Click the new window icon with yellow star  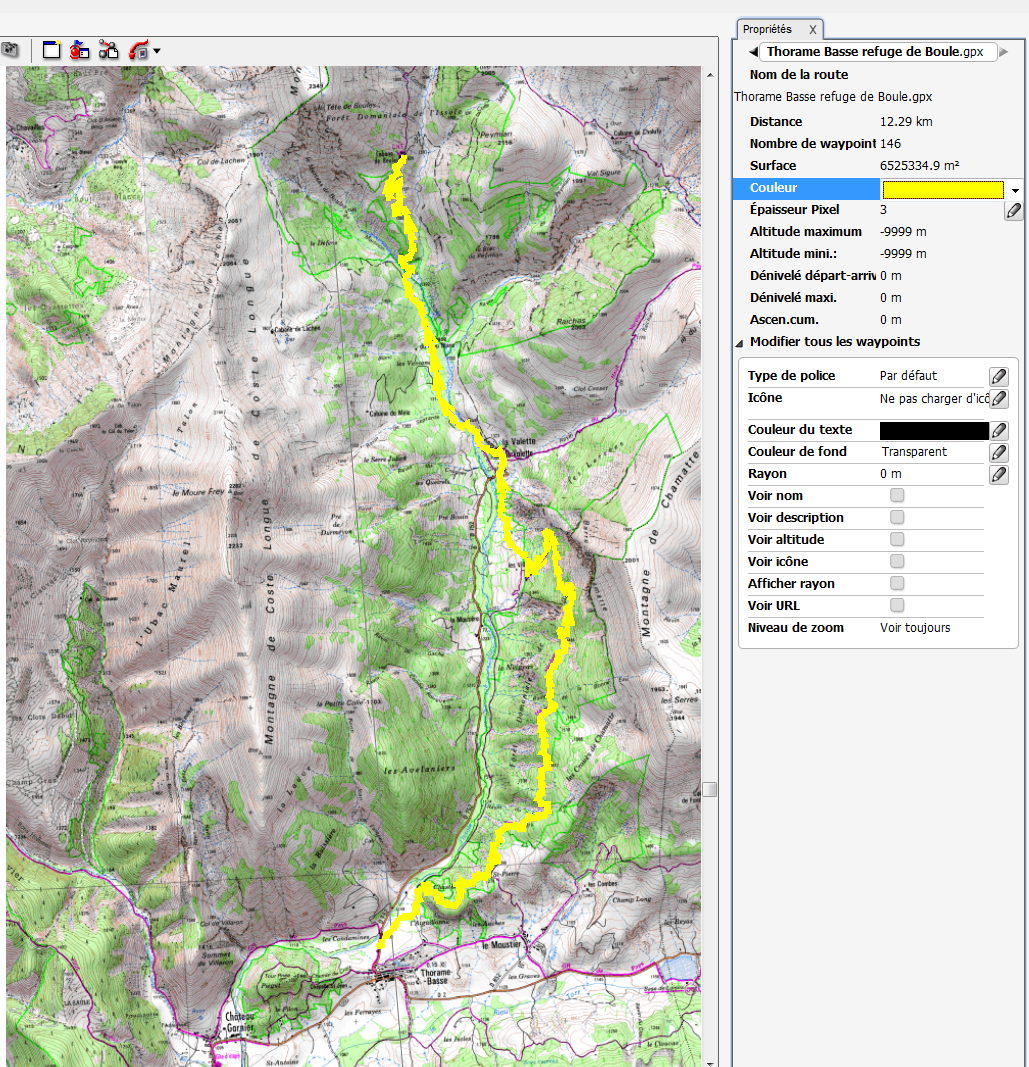point(52,50)
